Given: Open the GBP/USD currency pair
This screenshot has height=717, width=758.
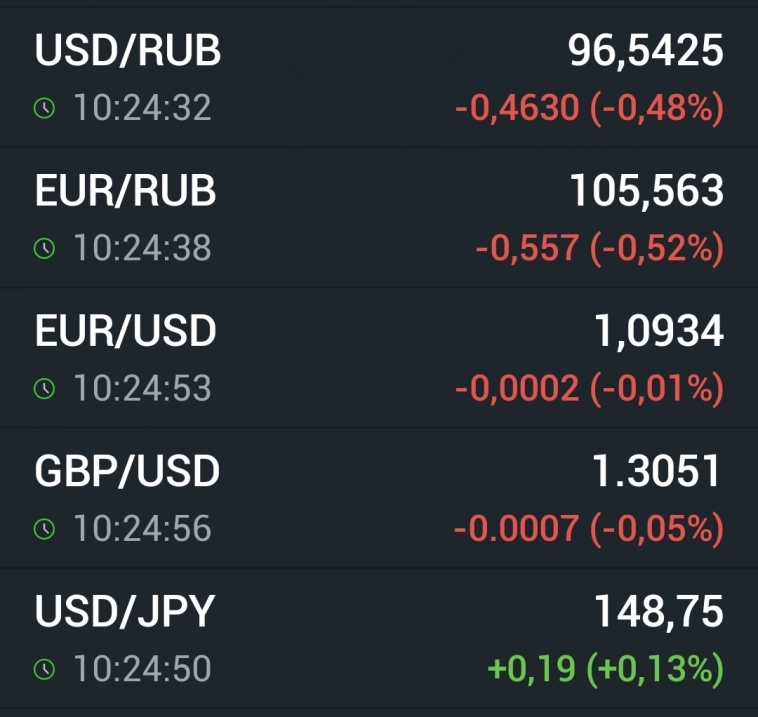Looking at the screenshot, I should (127, 472).
